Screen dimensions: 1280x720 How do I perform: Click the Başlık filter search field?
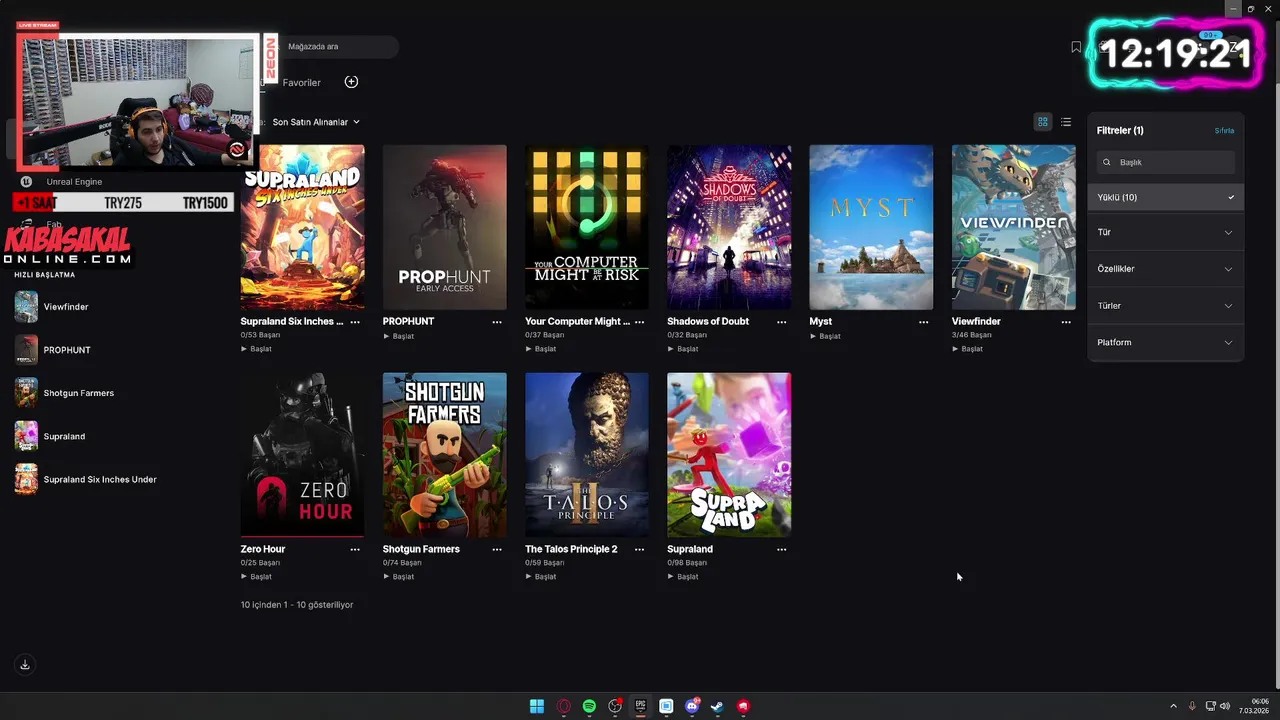[x=1166, y=162]
